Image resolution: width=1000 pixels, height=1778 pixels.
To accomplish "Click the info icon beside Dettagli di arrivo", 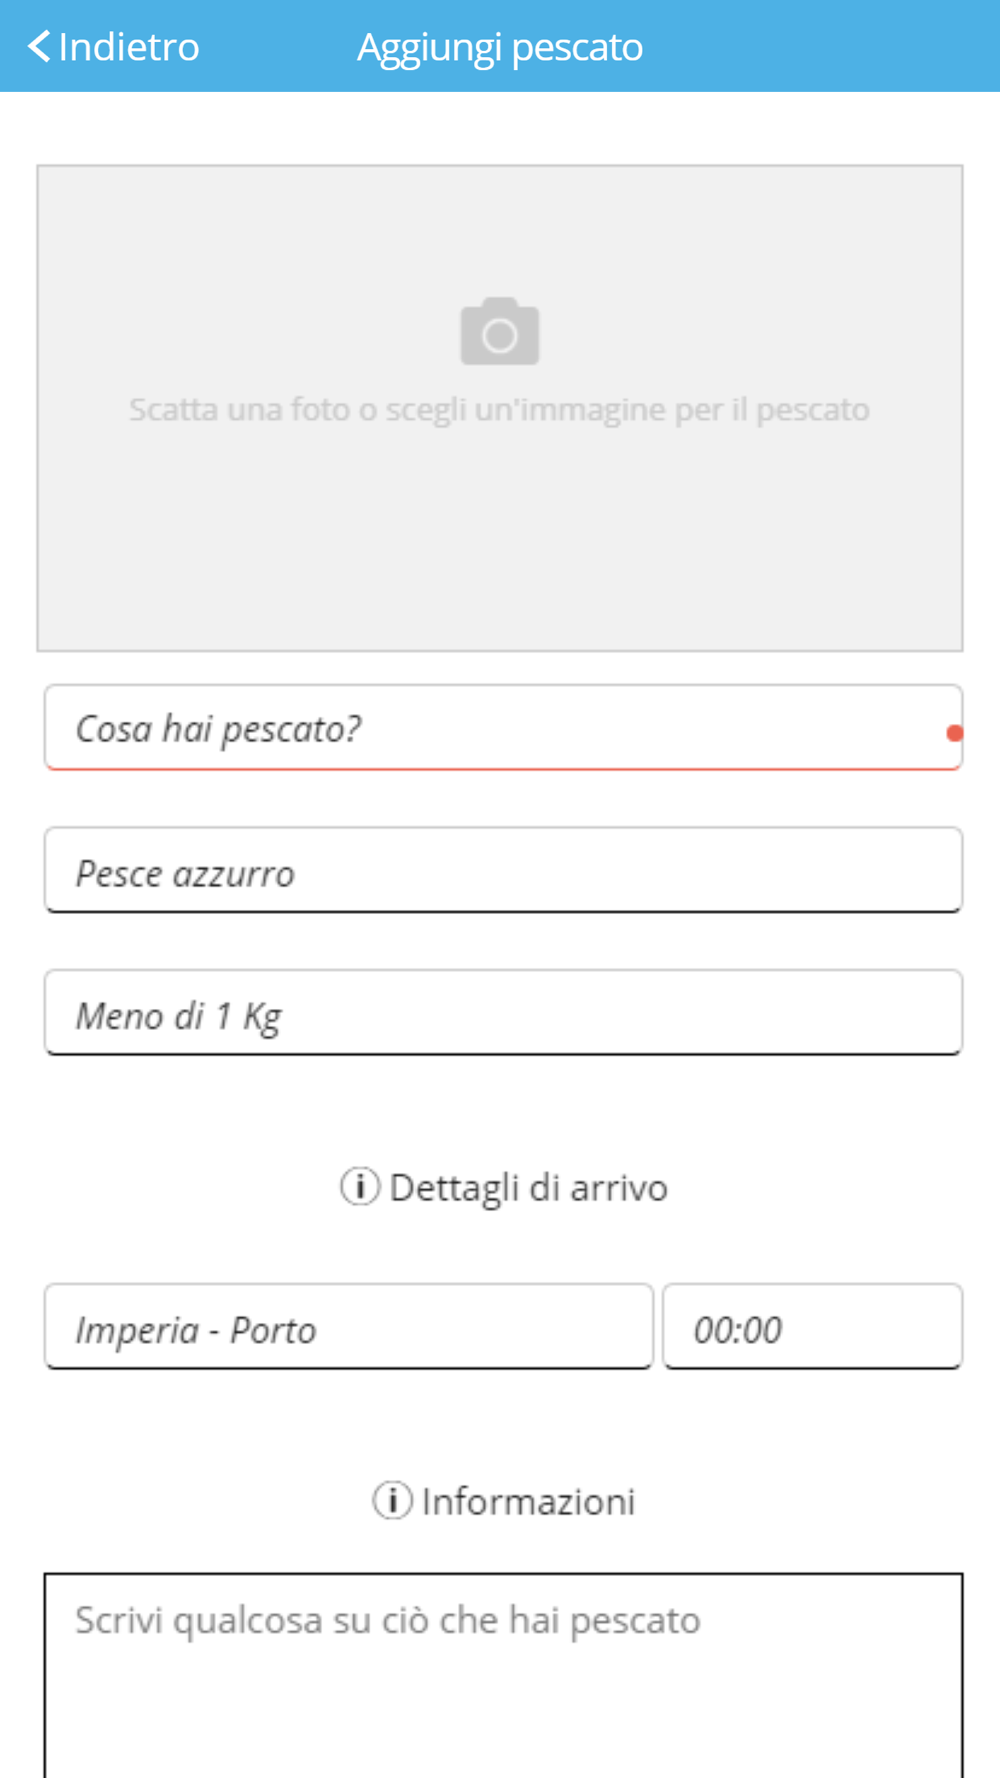I will click(x=360, y=1186).
